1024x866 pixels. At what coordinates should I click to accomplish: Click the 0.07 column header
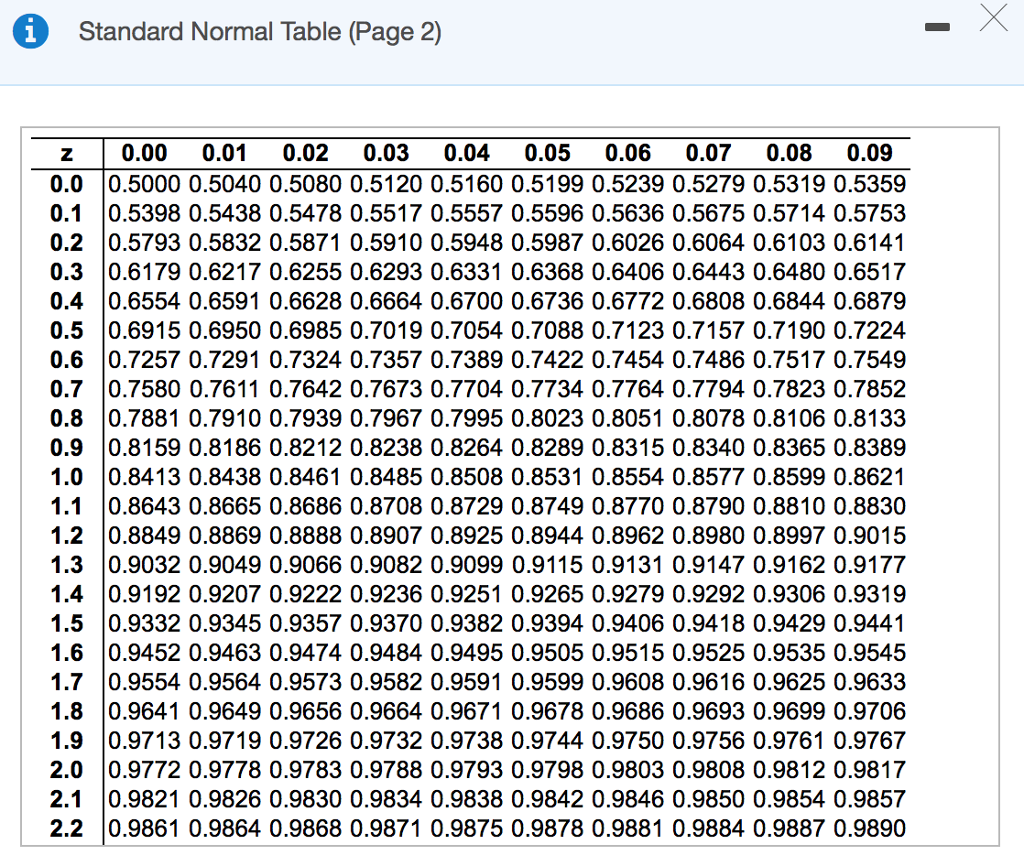click(710, 153)
